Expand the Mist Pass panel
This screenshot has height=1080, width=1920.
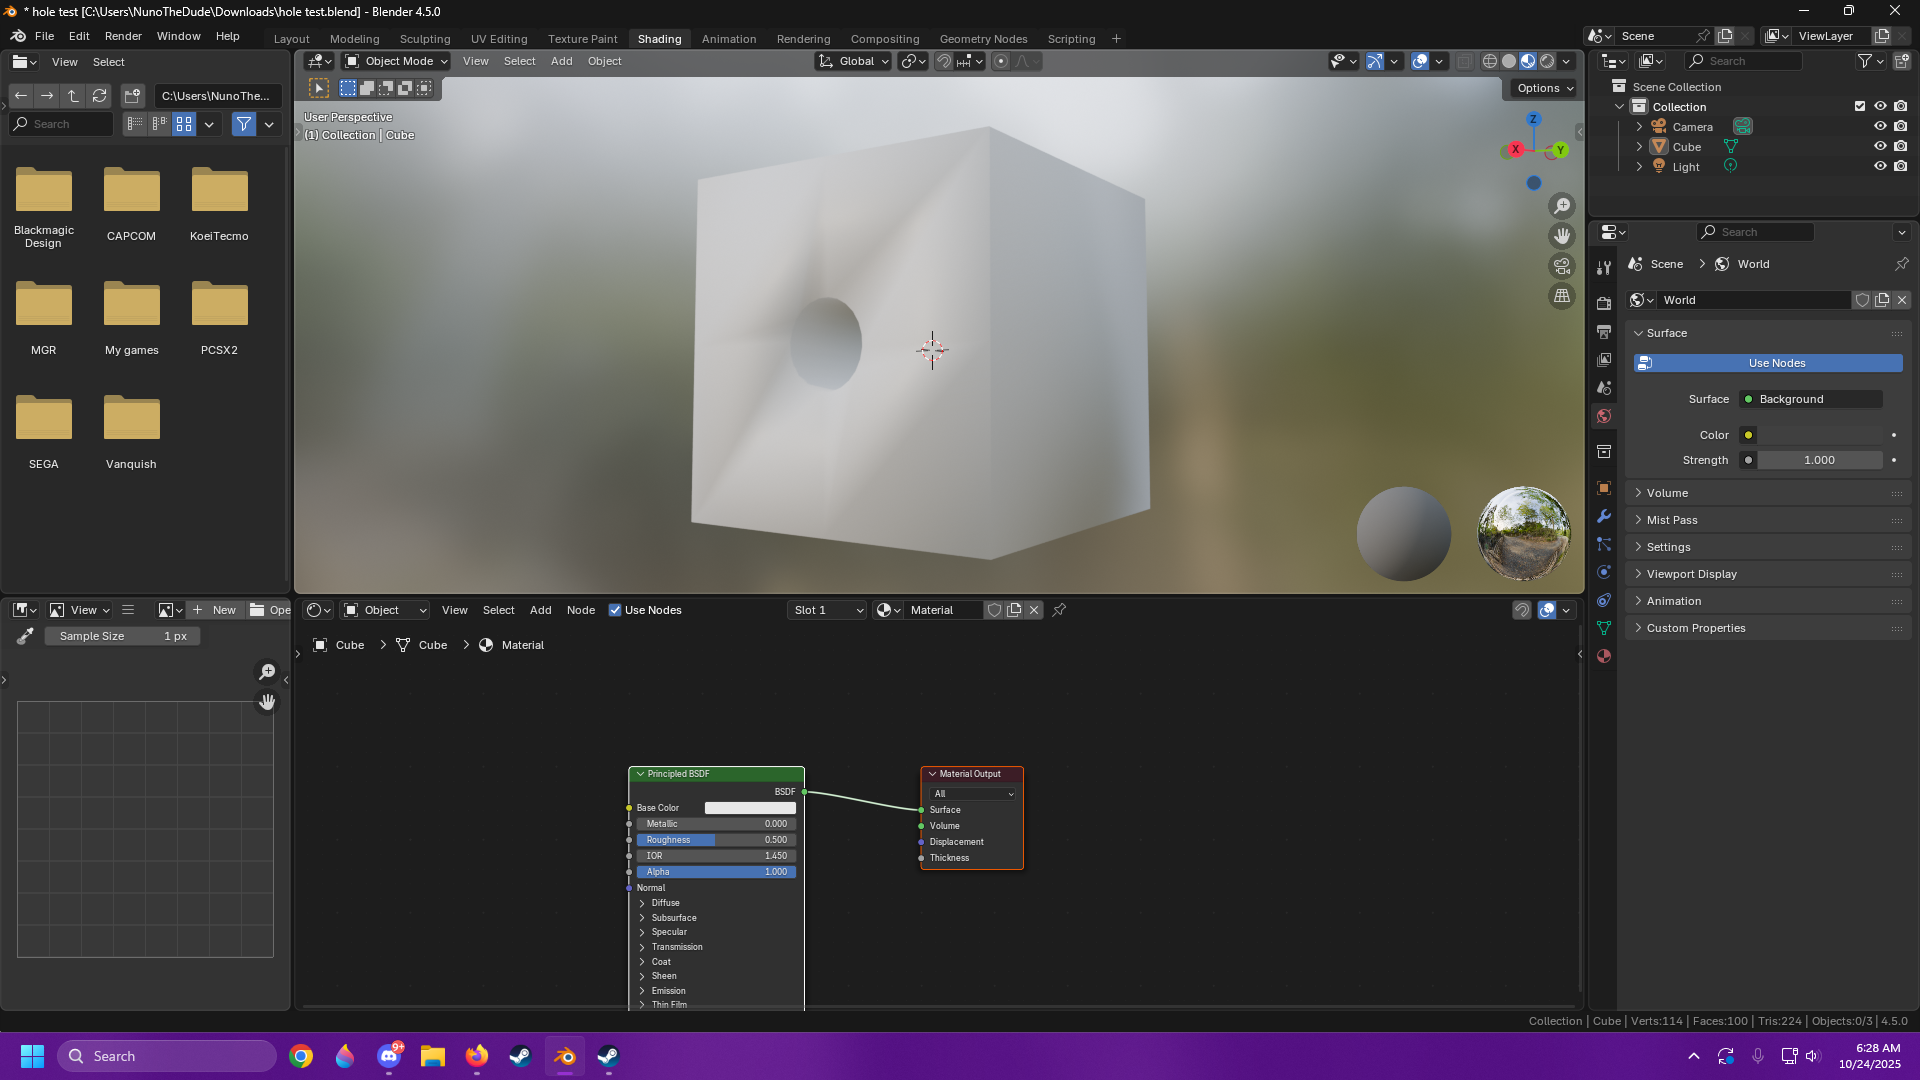click(1672, 520)
